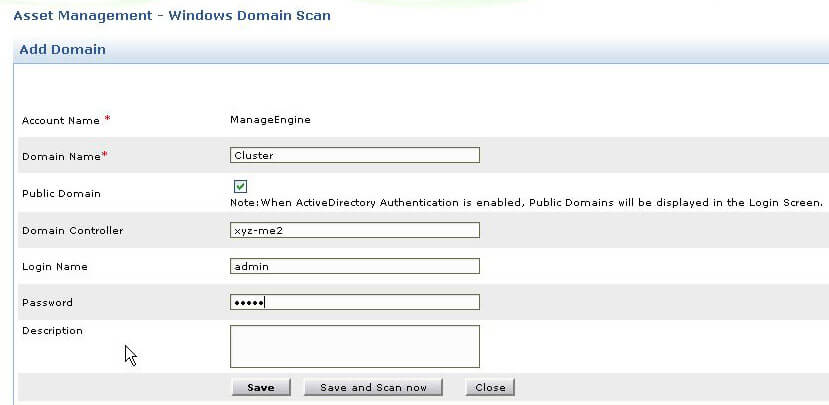
Task: Uncheck the Public Domain checkbox
Action: click(240, 186)
